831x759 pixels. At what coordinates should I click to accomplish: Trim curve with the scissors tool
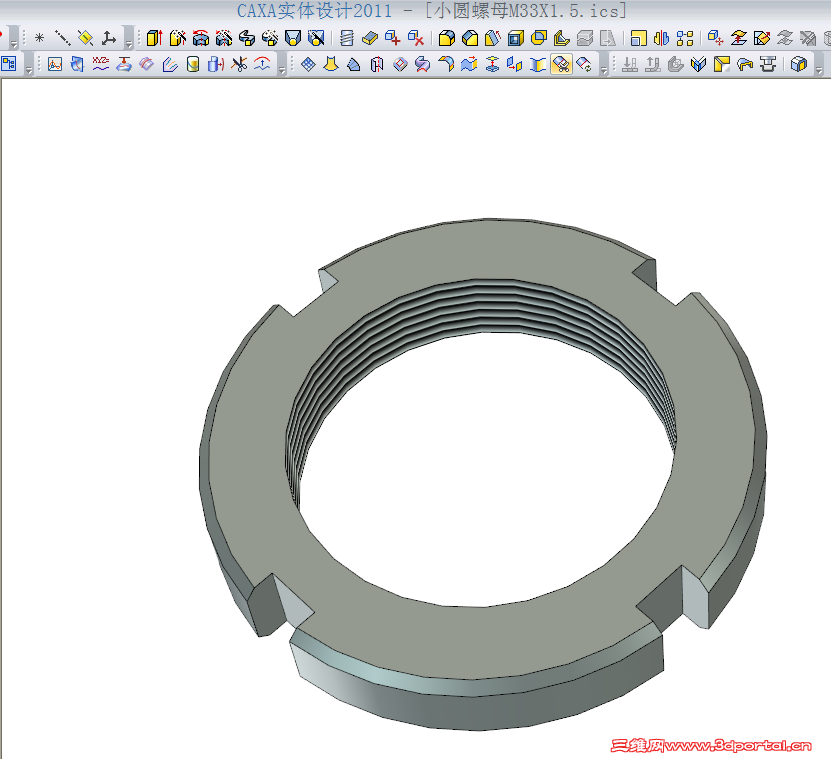coord(240,64)
